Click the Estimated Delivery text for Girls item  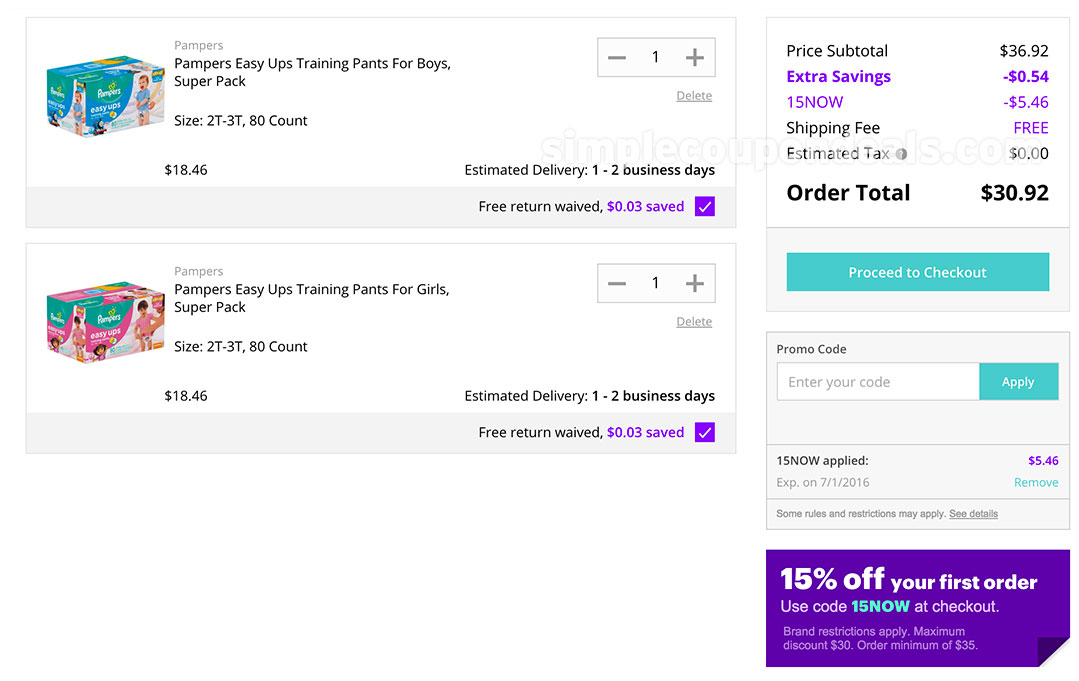[x=589, y=396]
